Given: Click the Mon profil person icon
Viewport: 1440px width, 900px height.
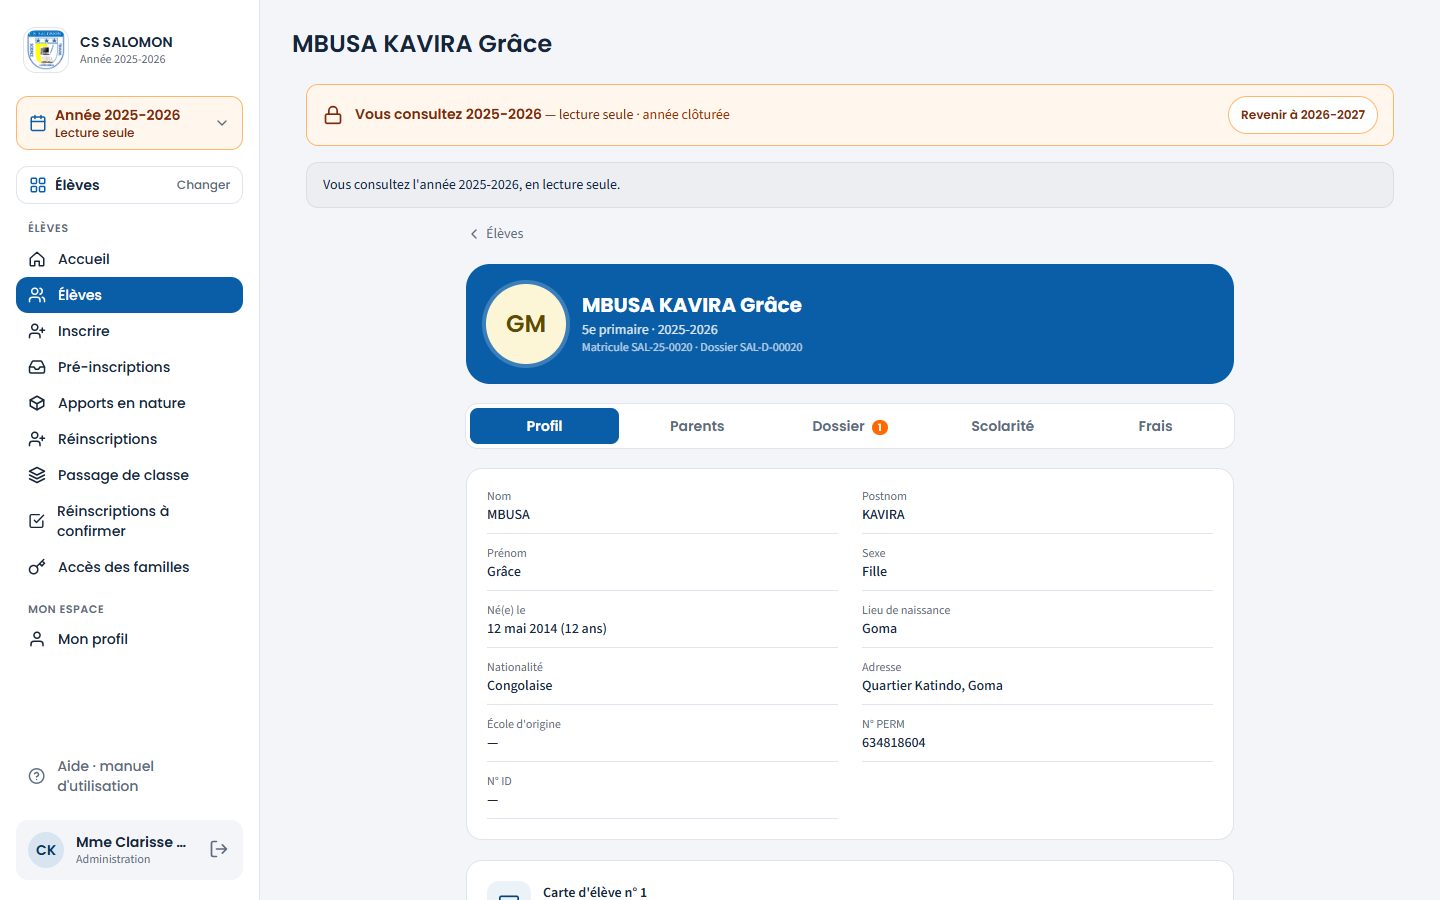Looking at the screenshot, I should click(x=37, y=639).
